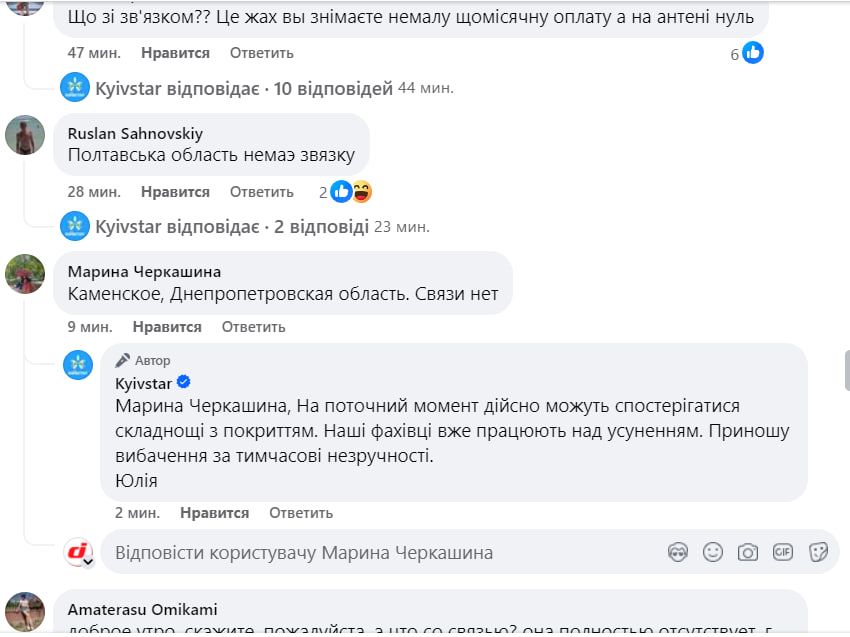Reply to Марина Черкашина's comment
The width and height of the screenshot is (850, 637).
(253, 327)
